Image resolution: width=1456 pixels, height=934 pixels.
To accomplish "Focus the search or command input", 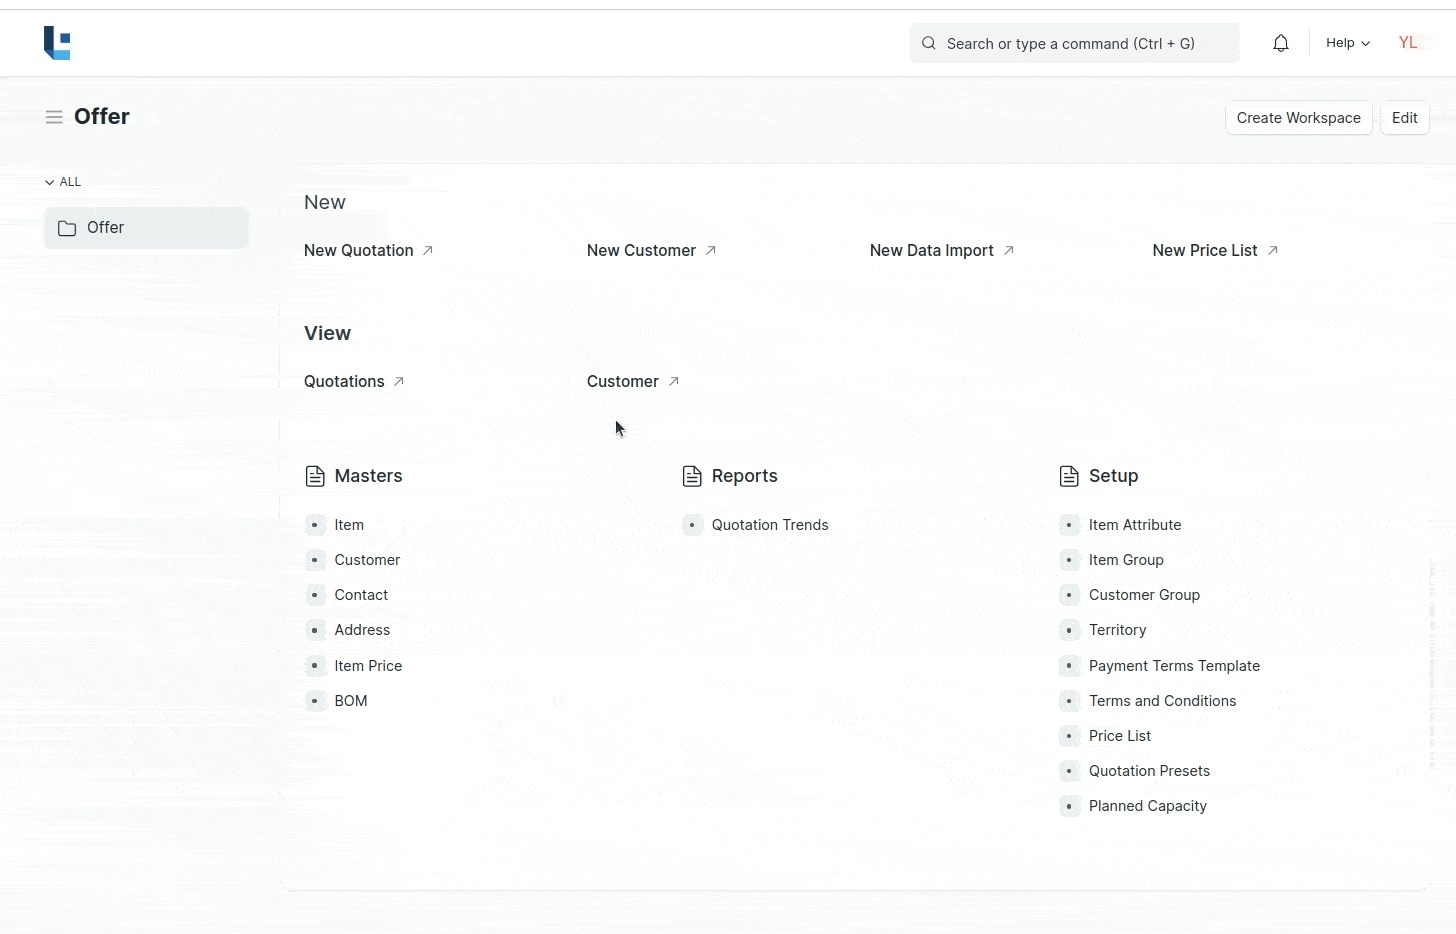I will point(1075,43).
